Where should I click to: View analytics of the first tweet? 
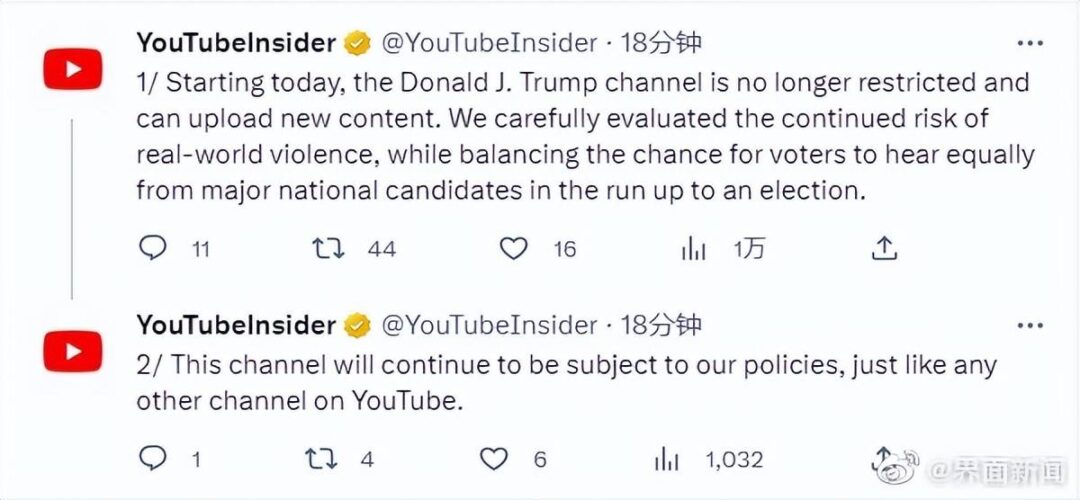pyautogui.click(x=693, y=249)
